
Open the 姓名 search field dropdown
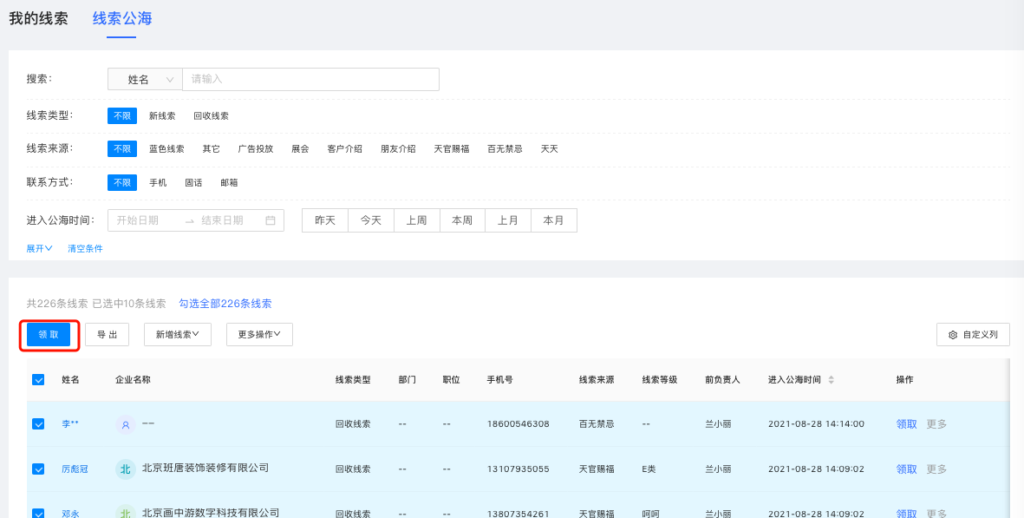144,79
